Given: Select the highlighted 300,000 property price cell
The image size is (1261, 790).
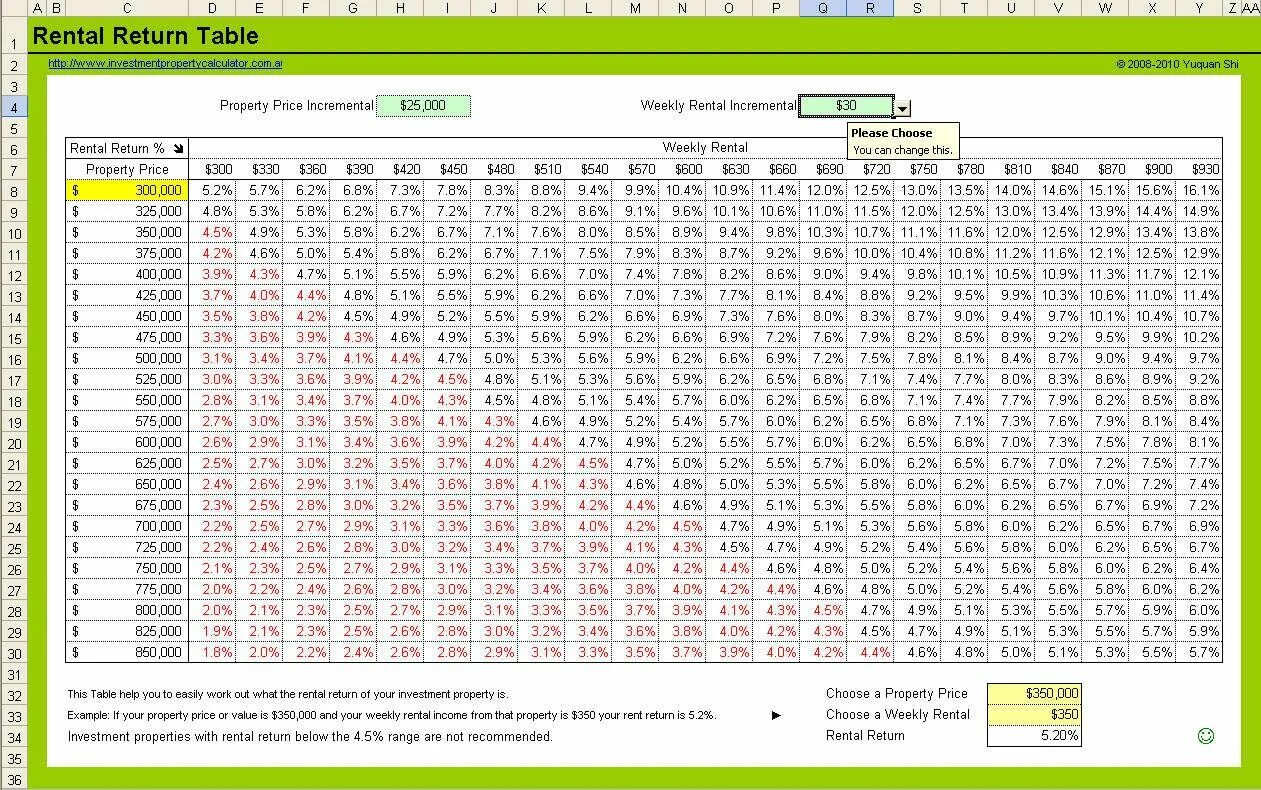Looking at the screenshot, I should click(x=127, y=190).
